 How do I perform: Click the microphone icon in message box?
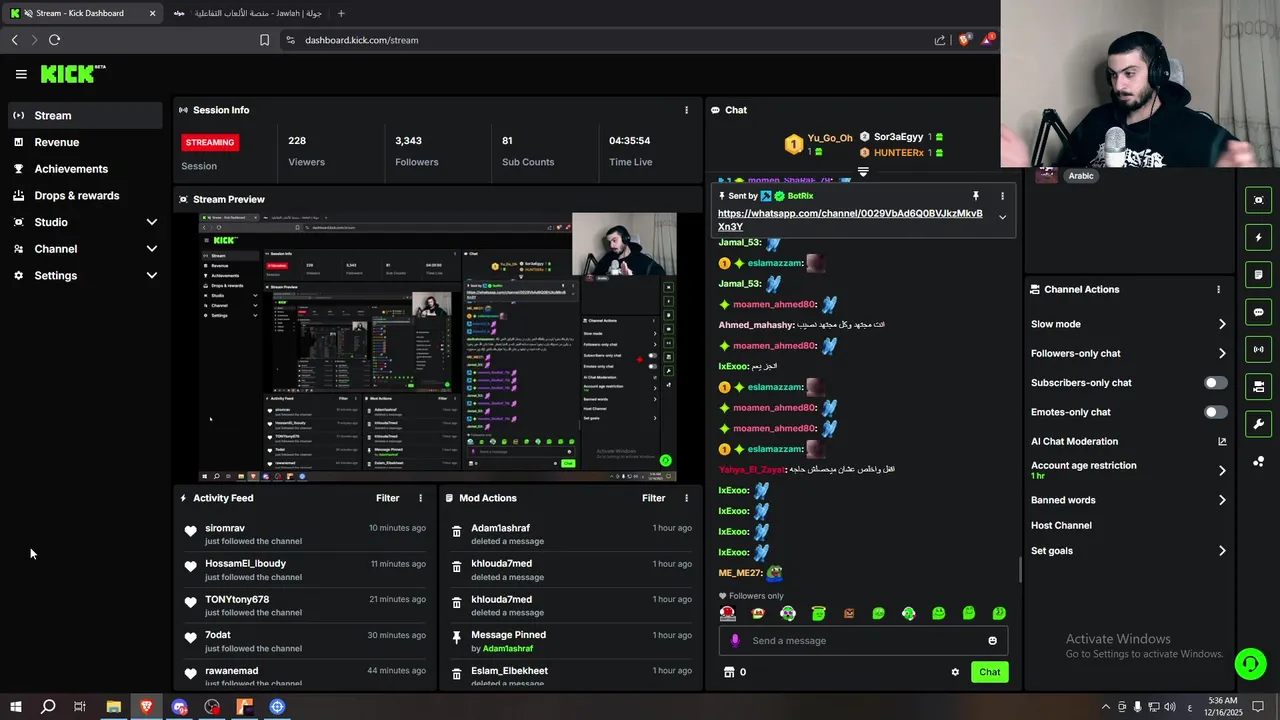(x=735, y=641)
